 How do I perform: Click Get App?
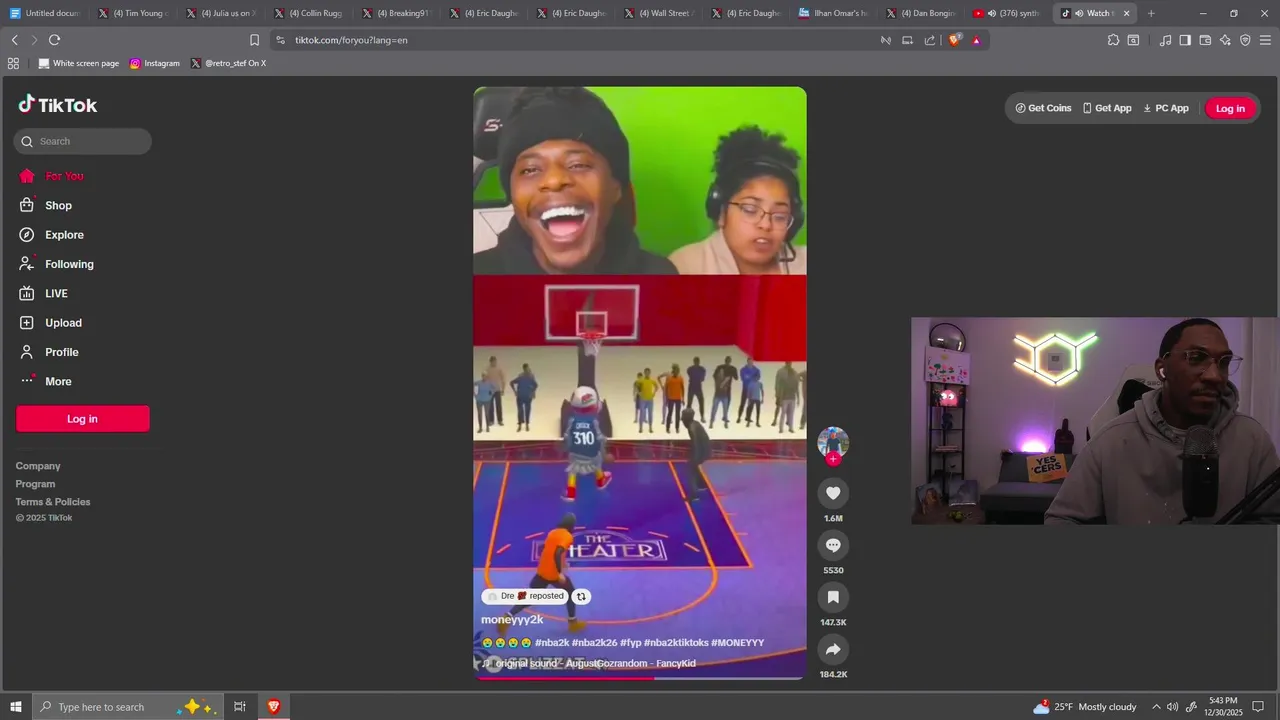coord(1107,108)
